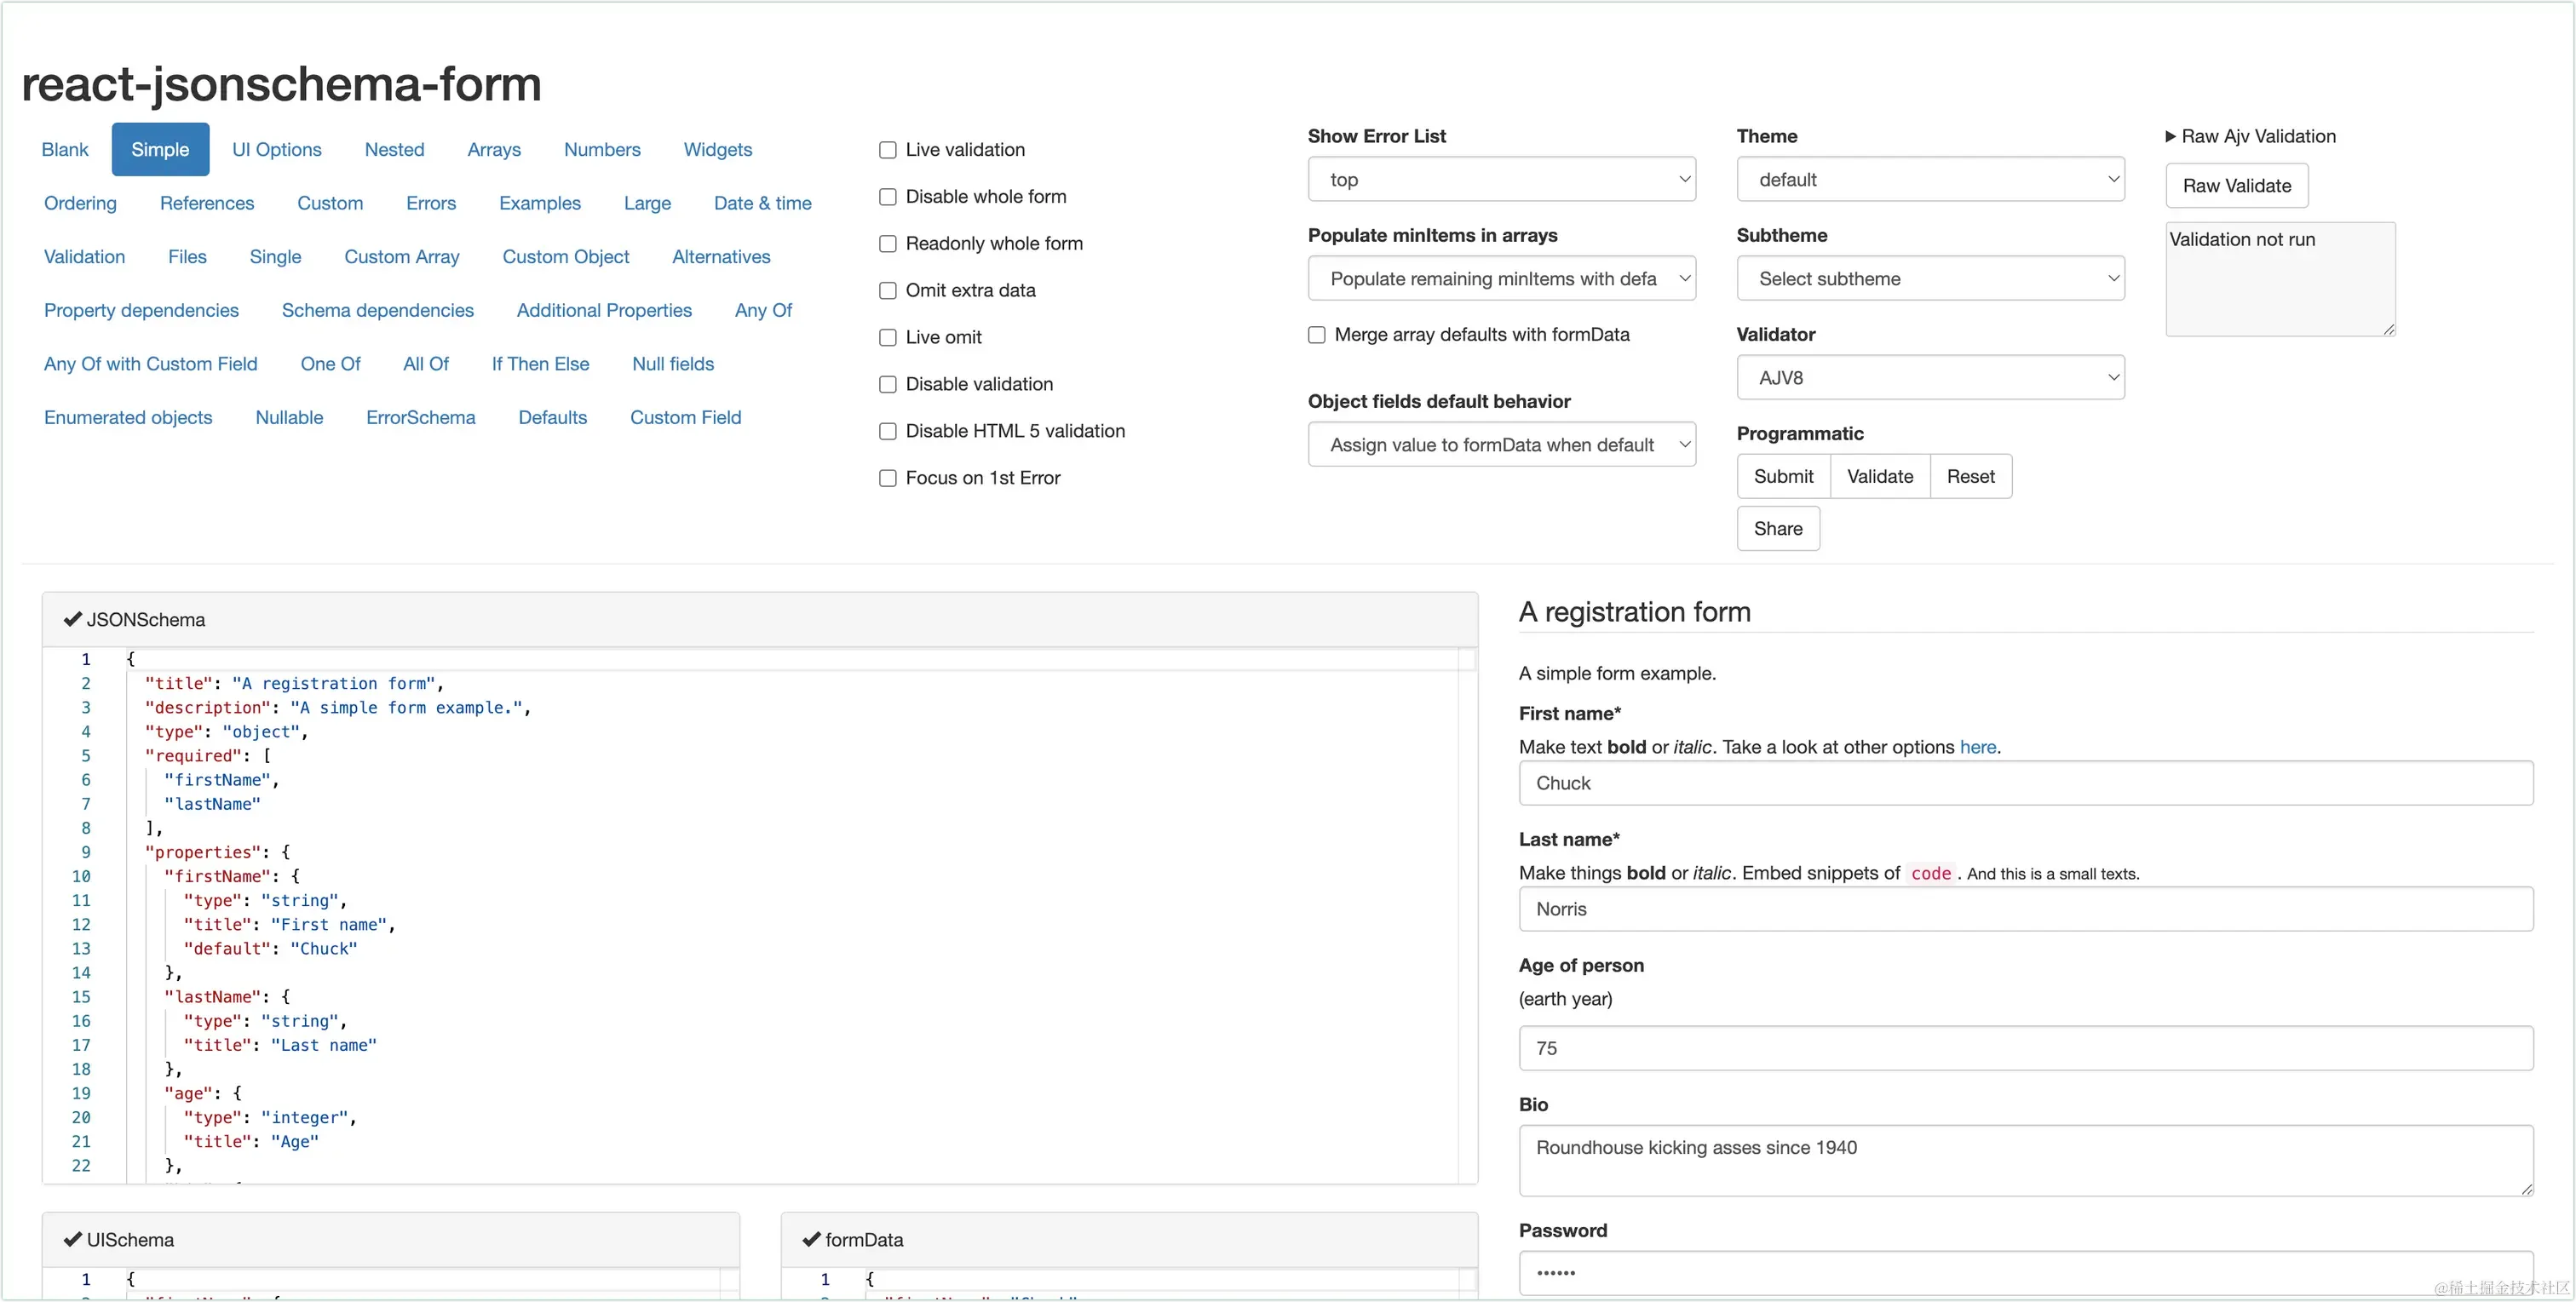Click the Share button
The image size is (2576, 1302).
(x=1778, y=529)
